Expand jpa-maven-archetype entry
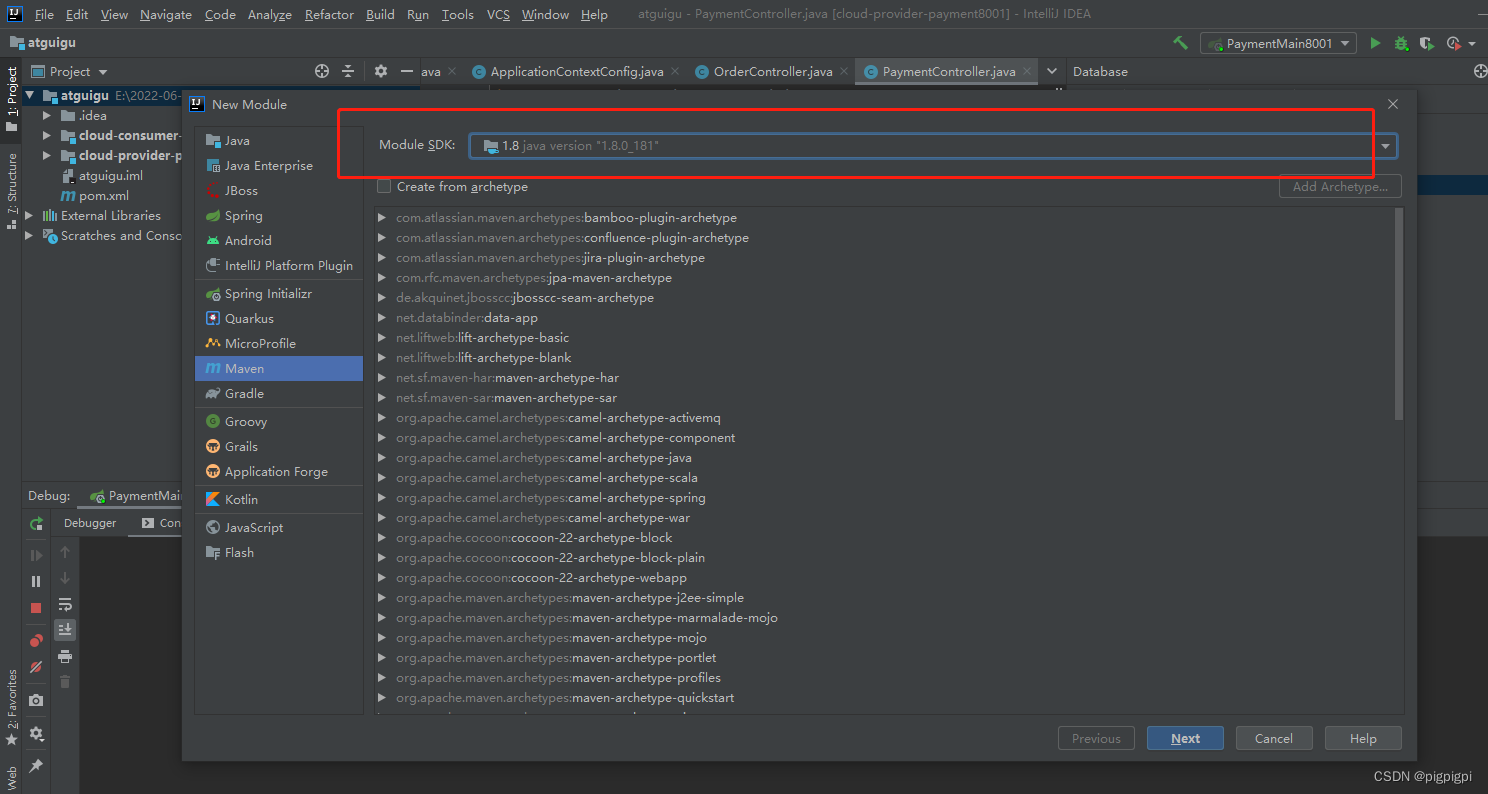Image resolution: width=1488 pixels, height=794 pixels. pos(383,278)
